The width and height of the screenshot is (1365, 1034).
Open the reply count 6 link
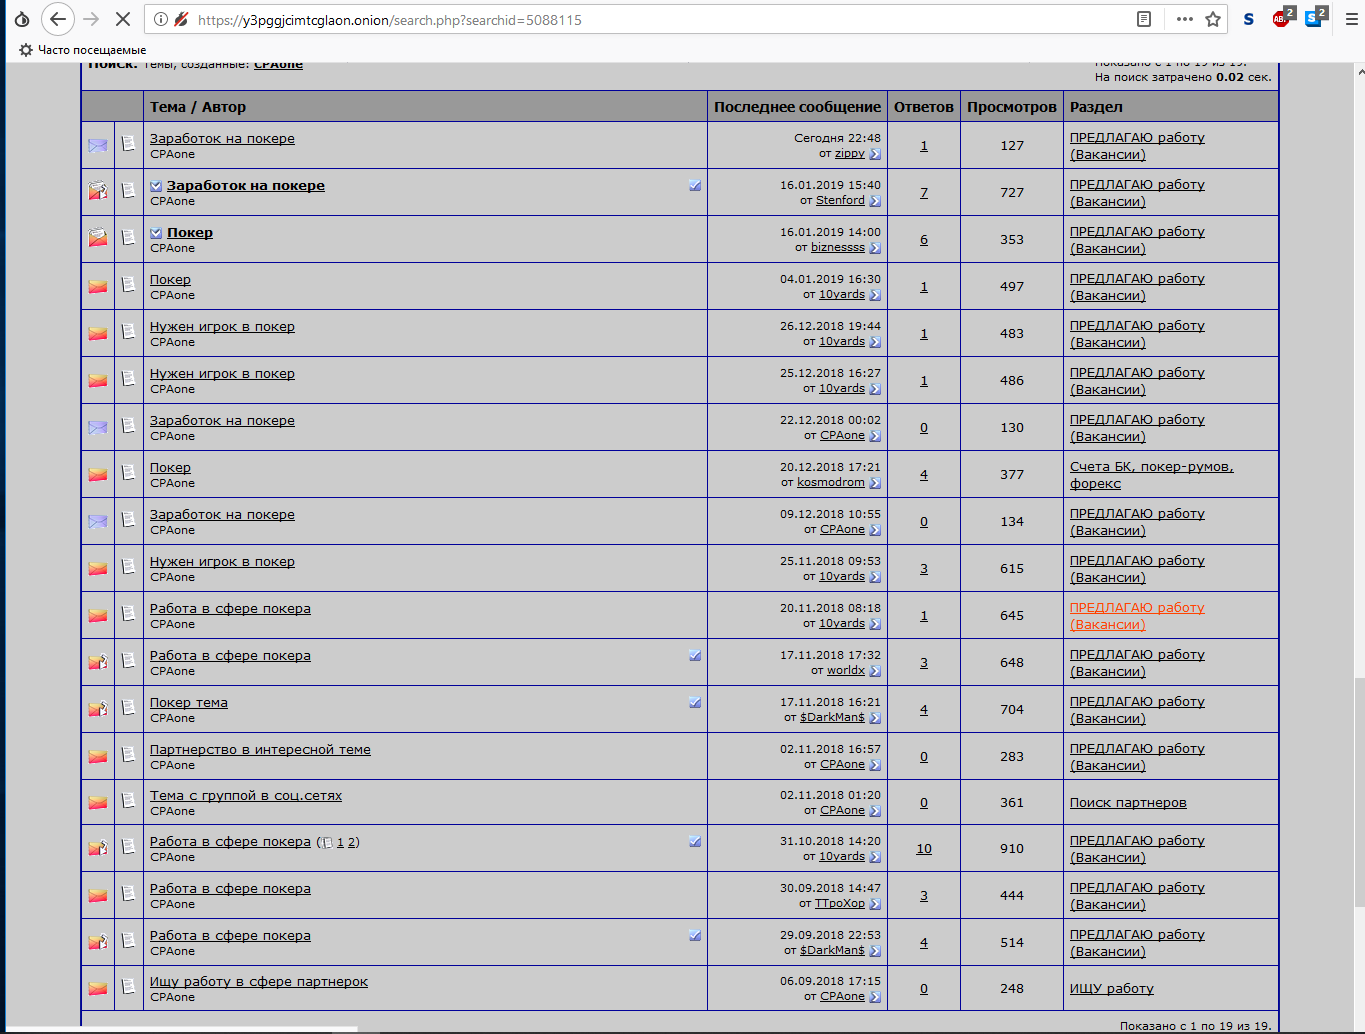[924, 239]
